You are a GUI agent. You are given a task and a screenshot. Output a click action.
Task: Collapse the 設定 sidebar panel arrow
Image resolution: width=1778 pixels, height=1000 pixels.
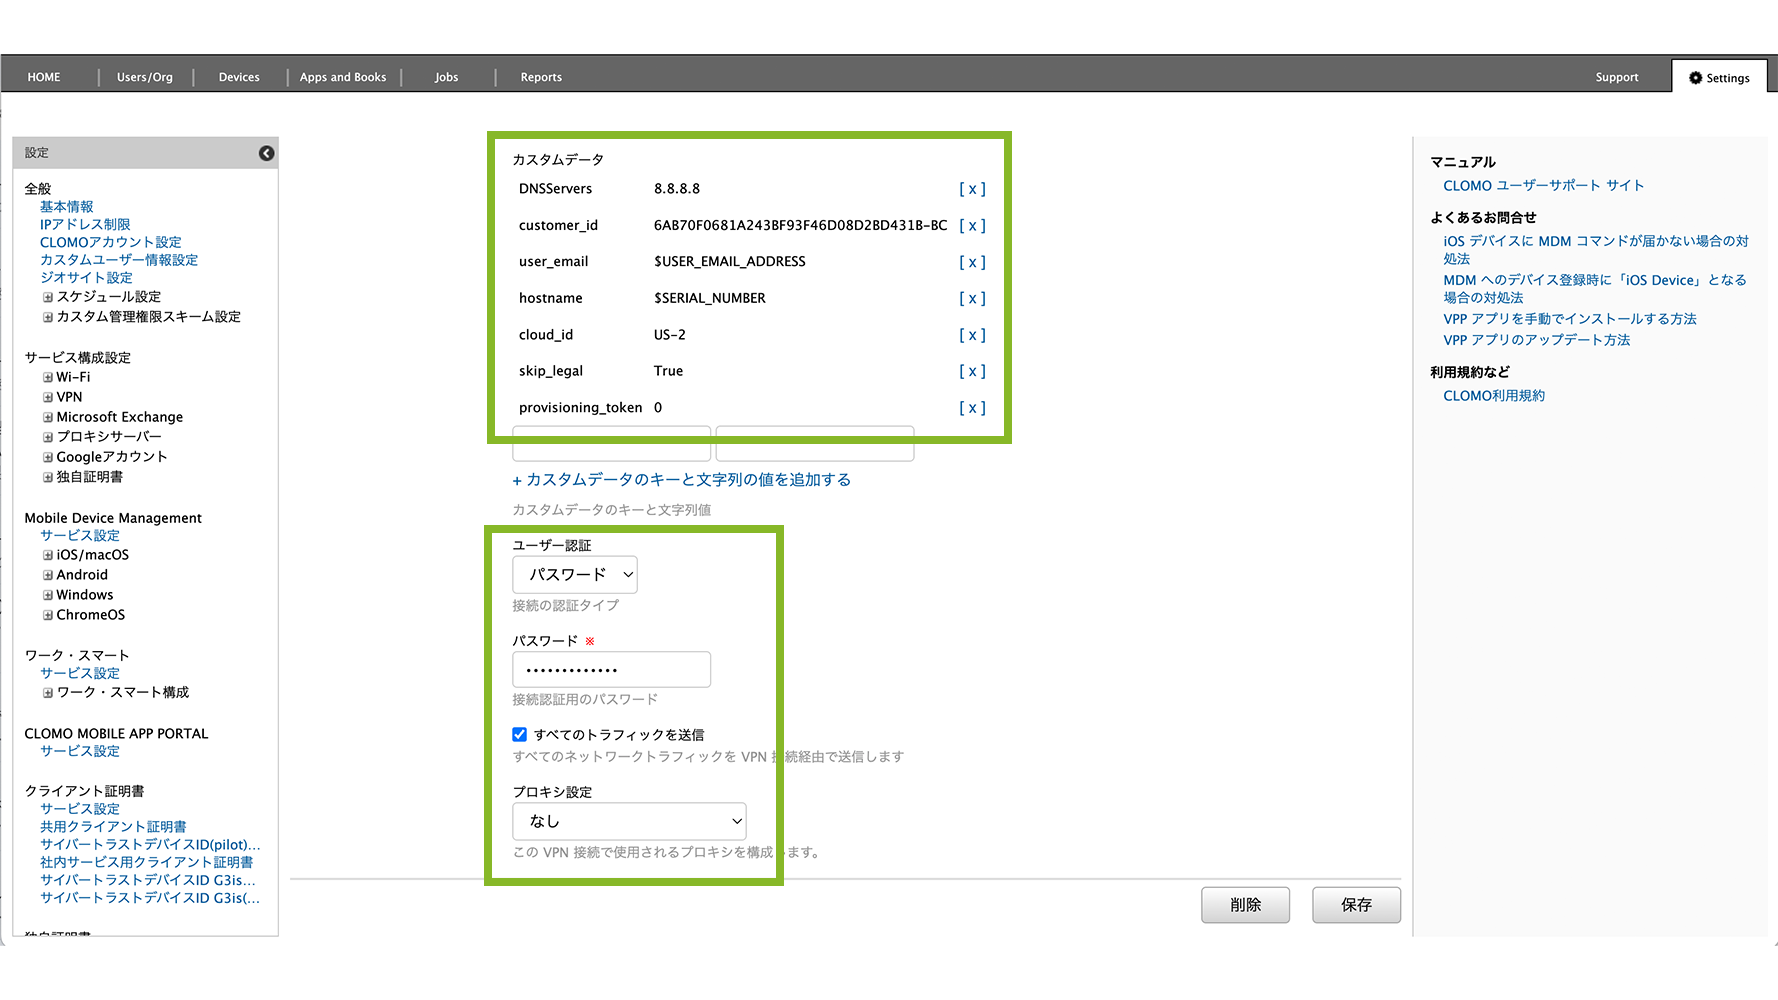pyautogui.click(x=266, y=153)
